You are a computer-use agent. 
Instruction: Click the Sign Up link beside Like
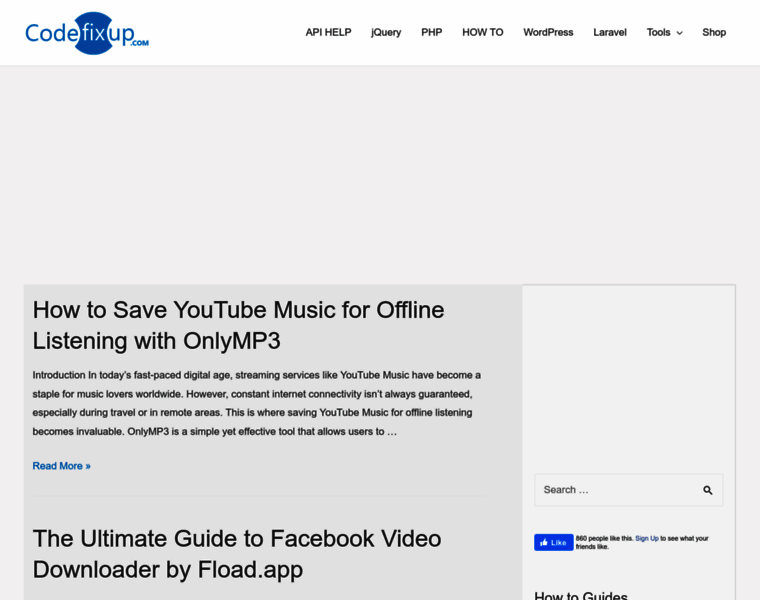[647, 538]
